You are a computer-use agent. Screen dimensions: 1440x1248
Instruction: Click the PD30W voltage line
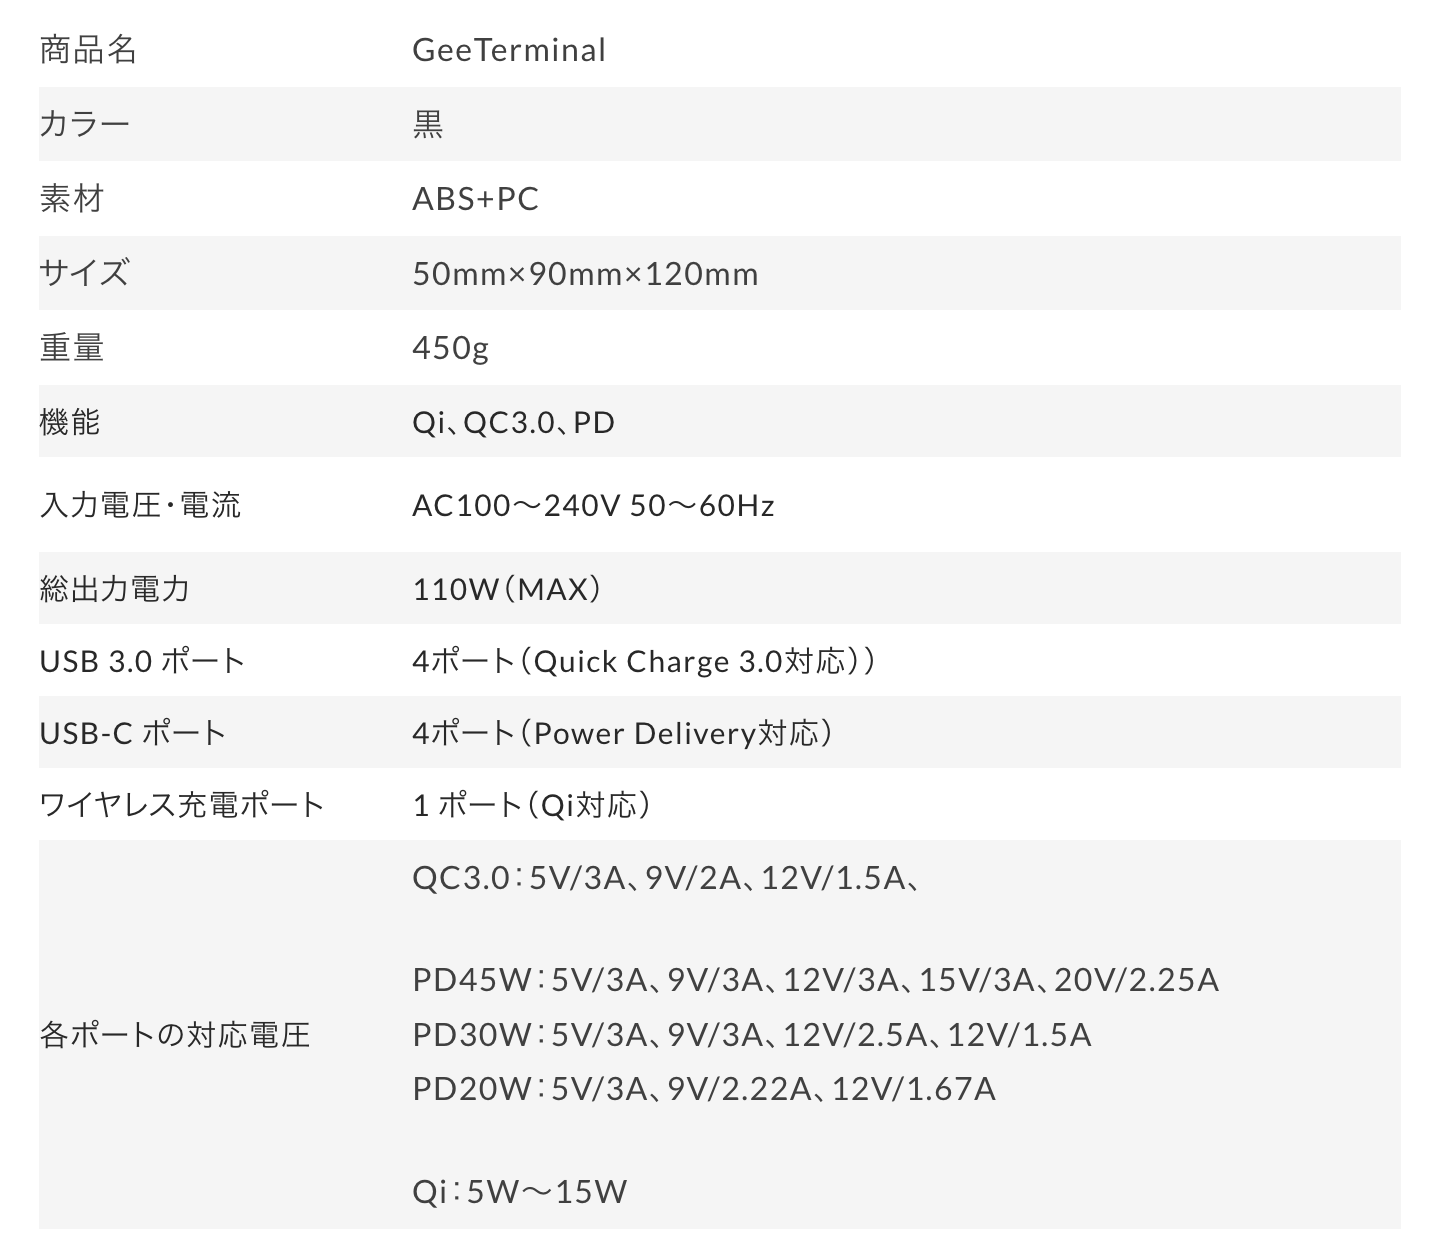coord(752,1035)
